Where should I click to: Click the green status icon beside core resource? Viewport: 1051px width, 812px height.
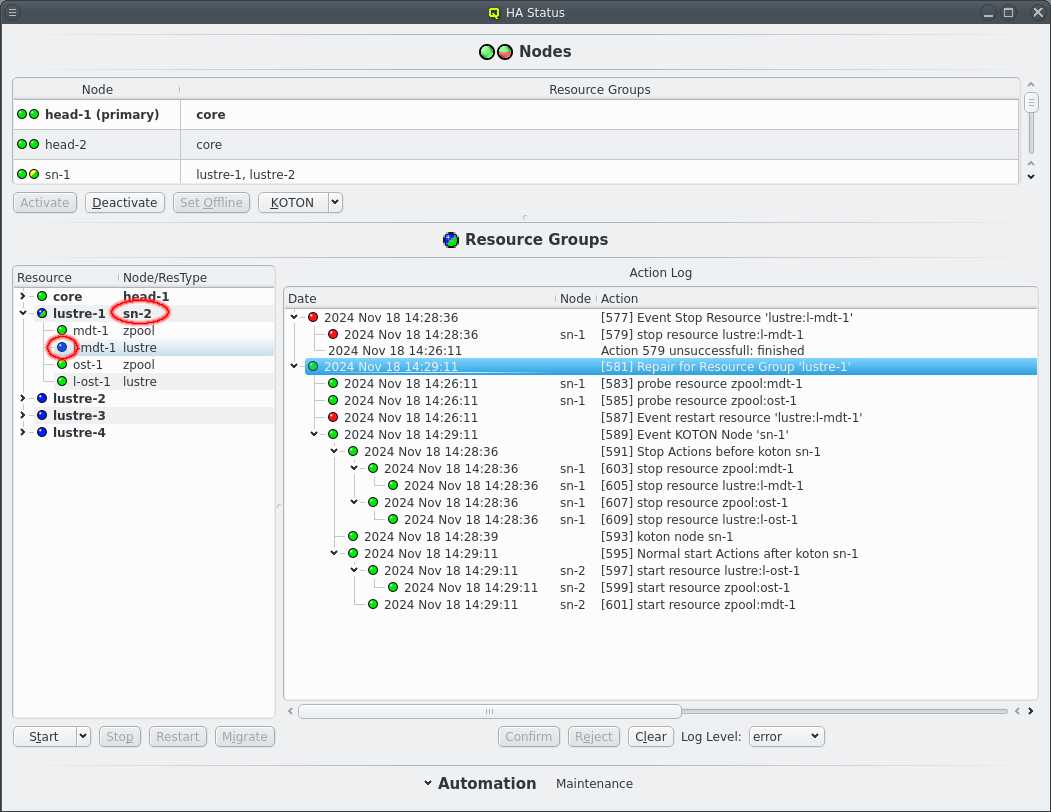(42, 296)
